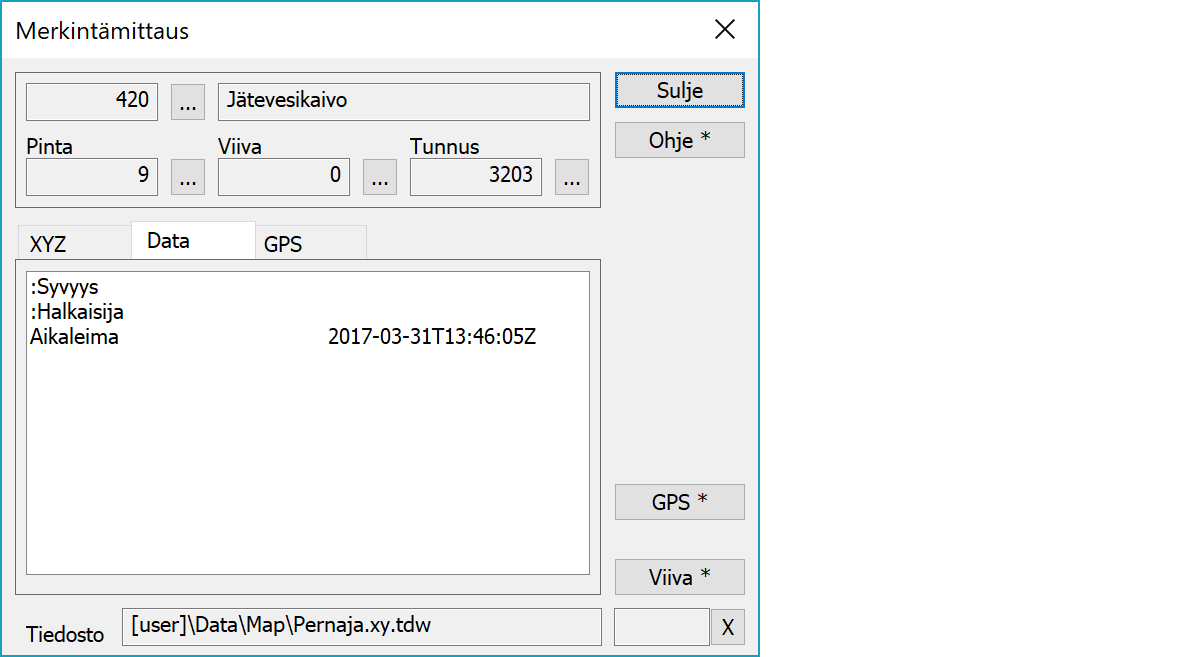
Task: Focus the Tunnus field showing 3203
Action: (476, 177)
